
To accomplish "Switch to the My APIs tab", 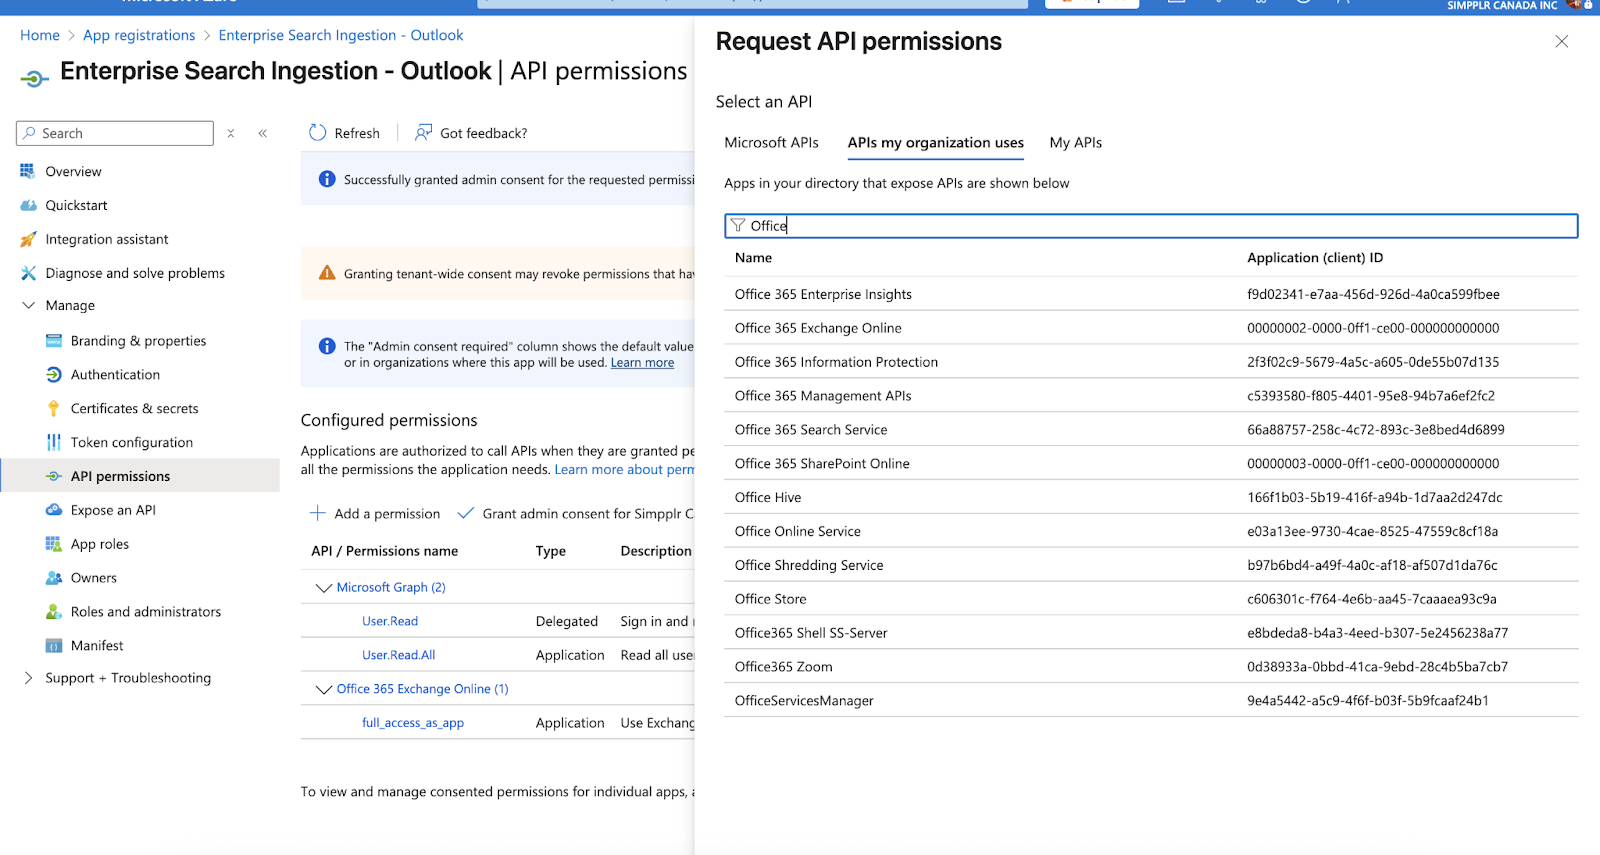I will click(x=1075, y=143).
